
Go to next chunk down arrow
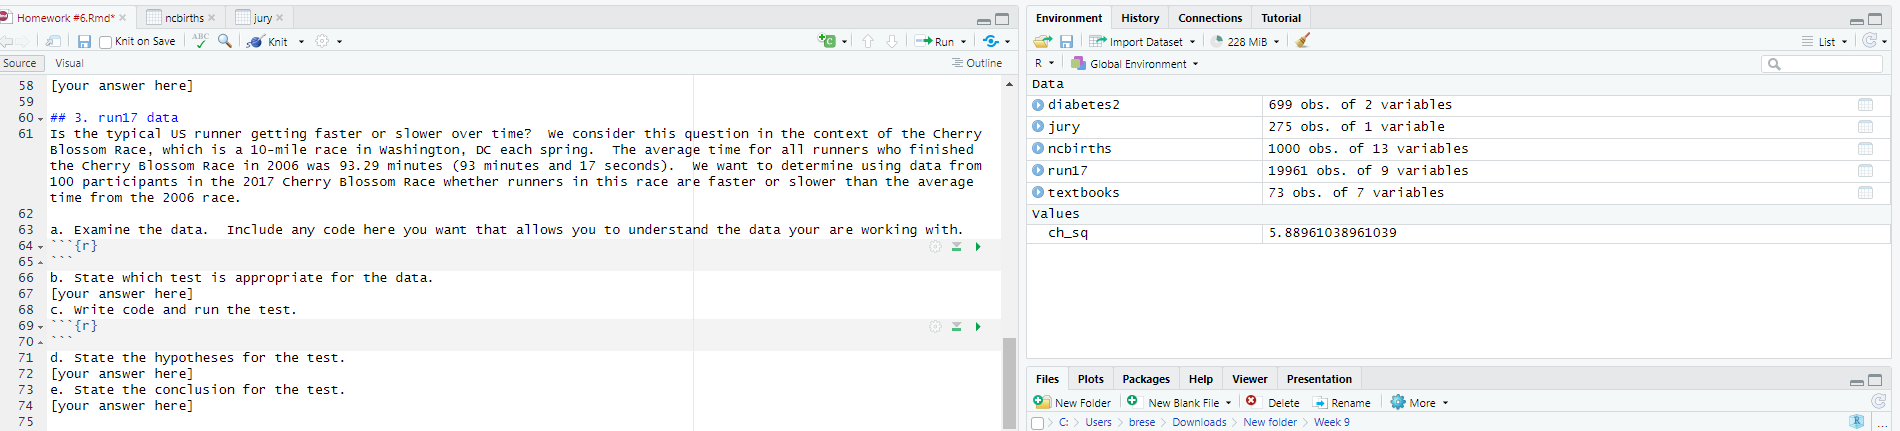pyautogui.click(x=892, y=41)
